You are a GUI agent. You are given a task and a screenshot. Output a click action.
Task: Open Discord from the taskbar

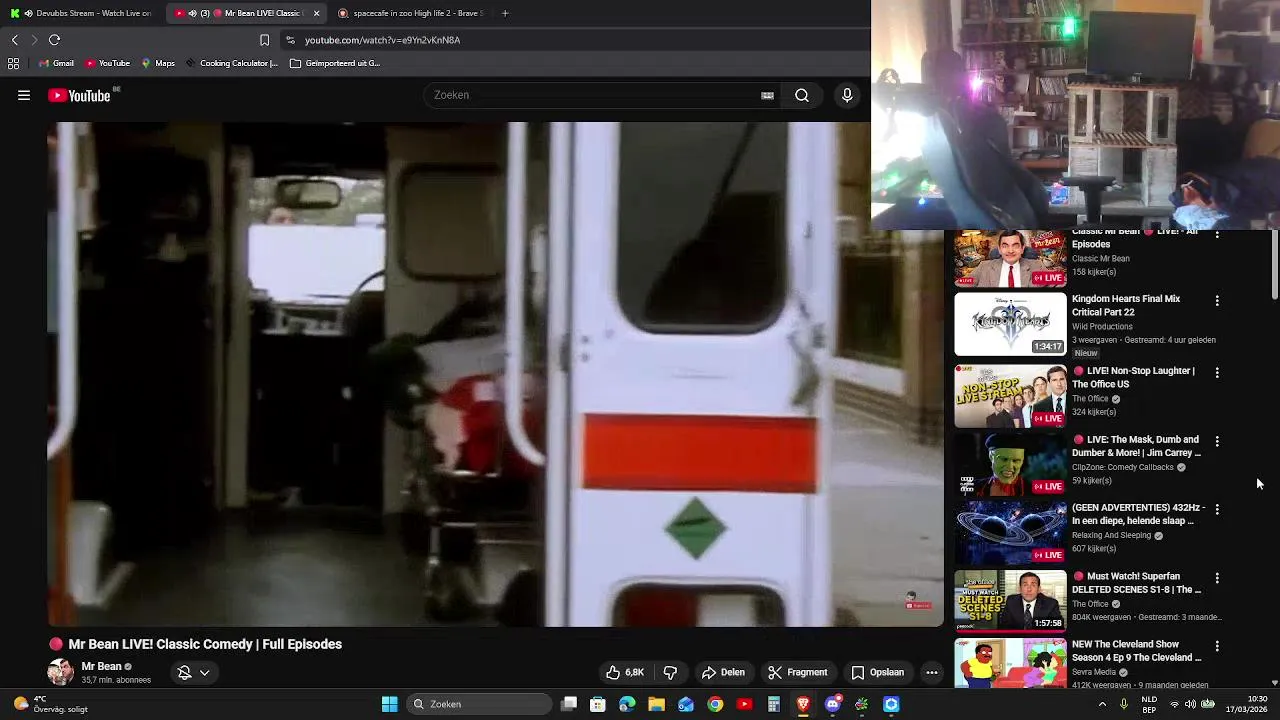832,704
